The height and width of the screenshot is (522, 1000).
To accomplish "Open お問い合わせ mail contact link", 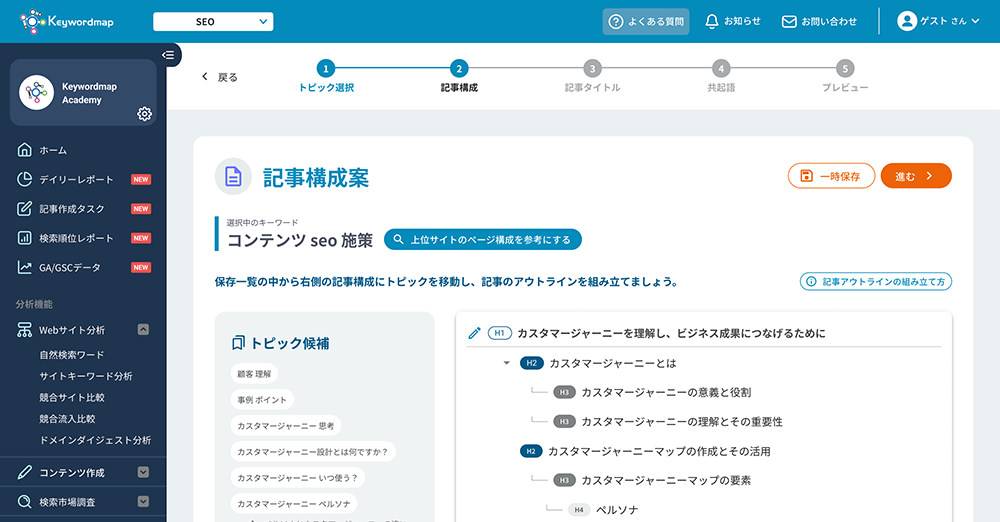I will (x=820, y=22).
